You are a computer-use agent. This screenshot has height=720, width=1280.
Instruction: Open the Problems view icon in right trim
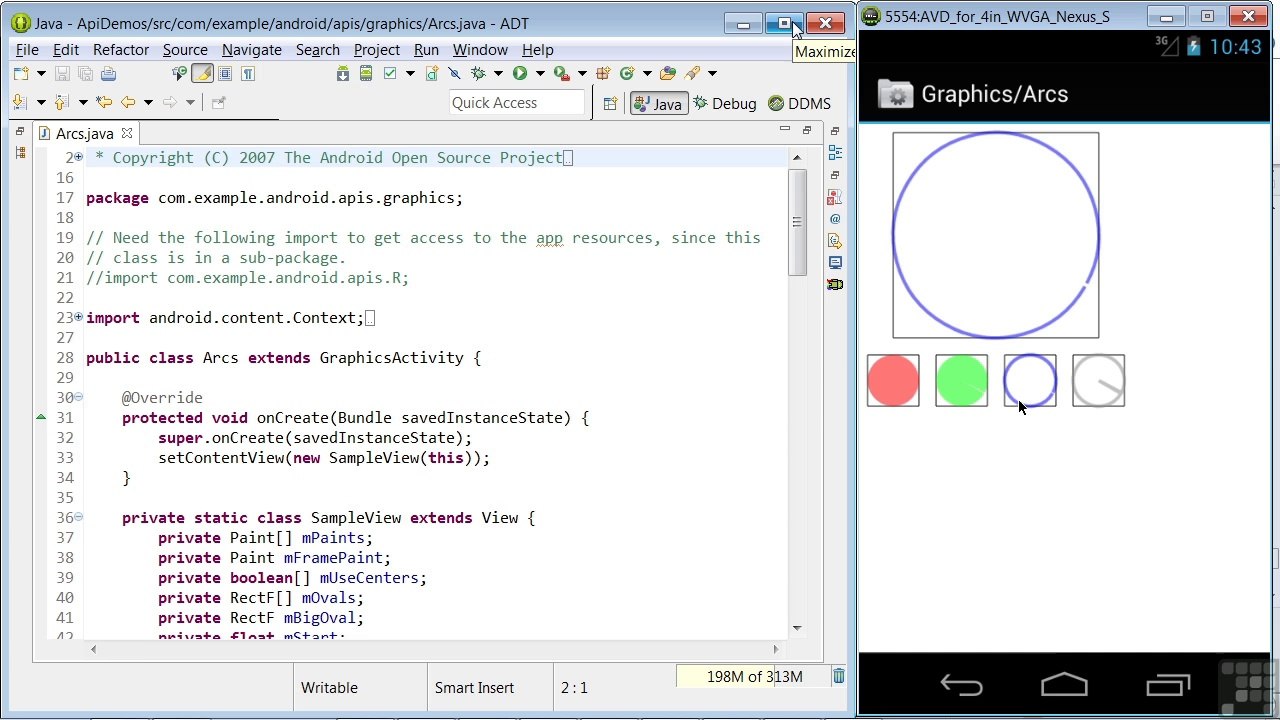(835, 197)
